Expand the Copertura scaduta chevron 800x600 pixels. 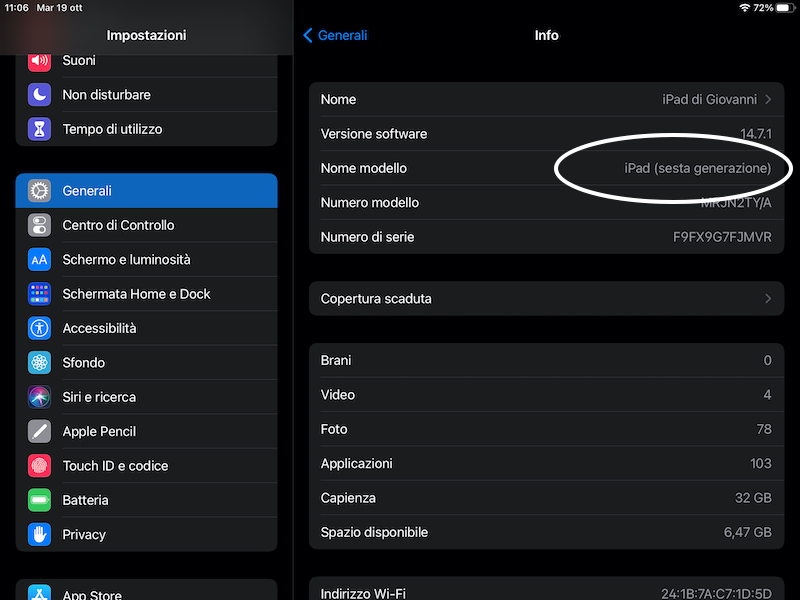(x=768, y=298)
